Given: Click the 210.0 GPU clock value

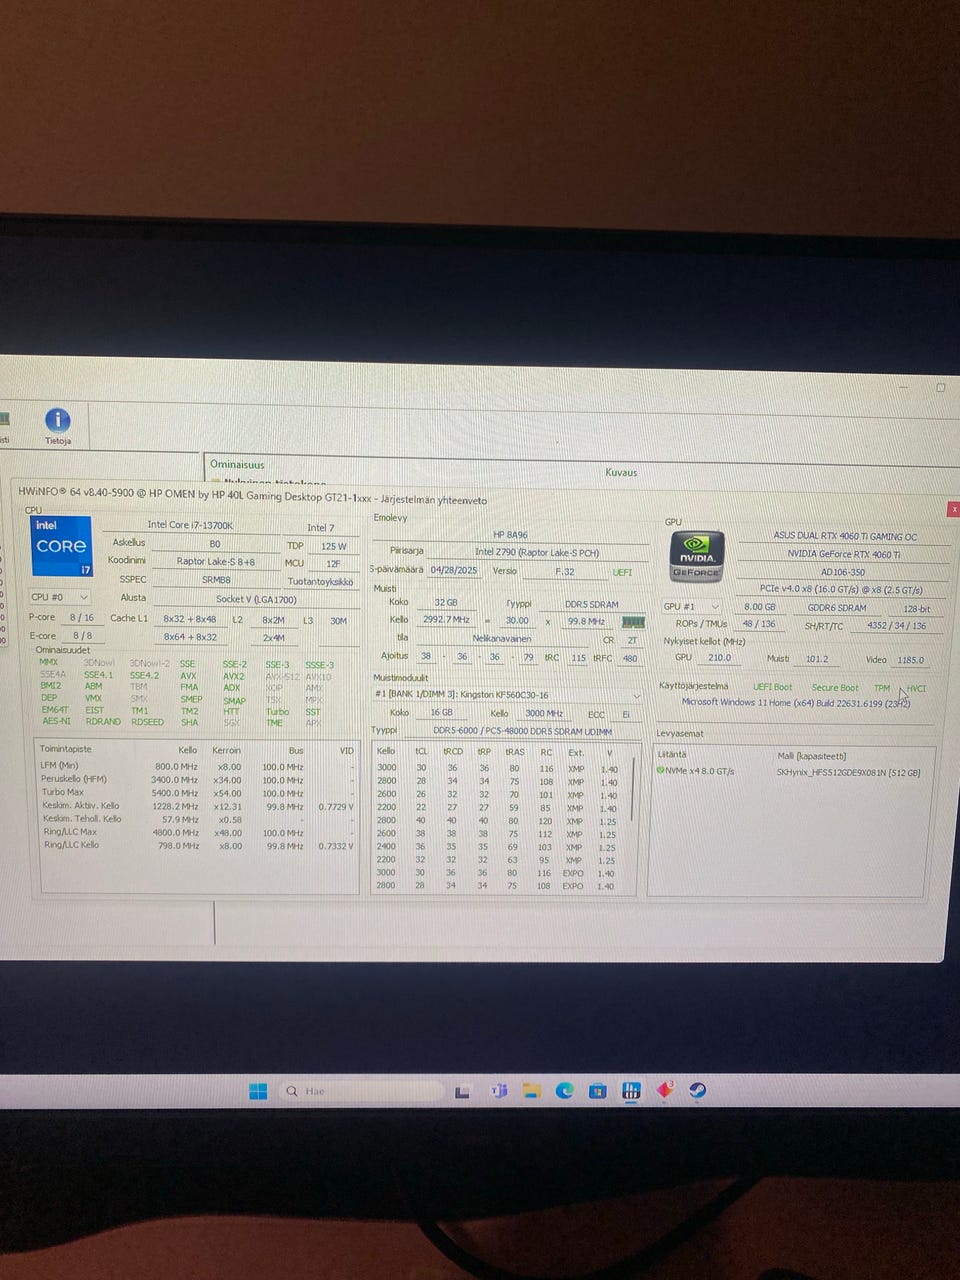Looking at the screenshot, I should (x=720, y=658).
